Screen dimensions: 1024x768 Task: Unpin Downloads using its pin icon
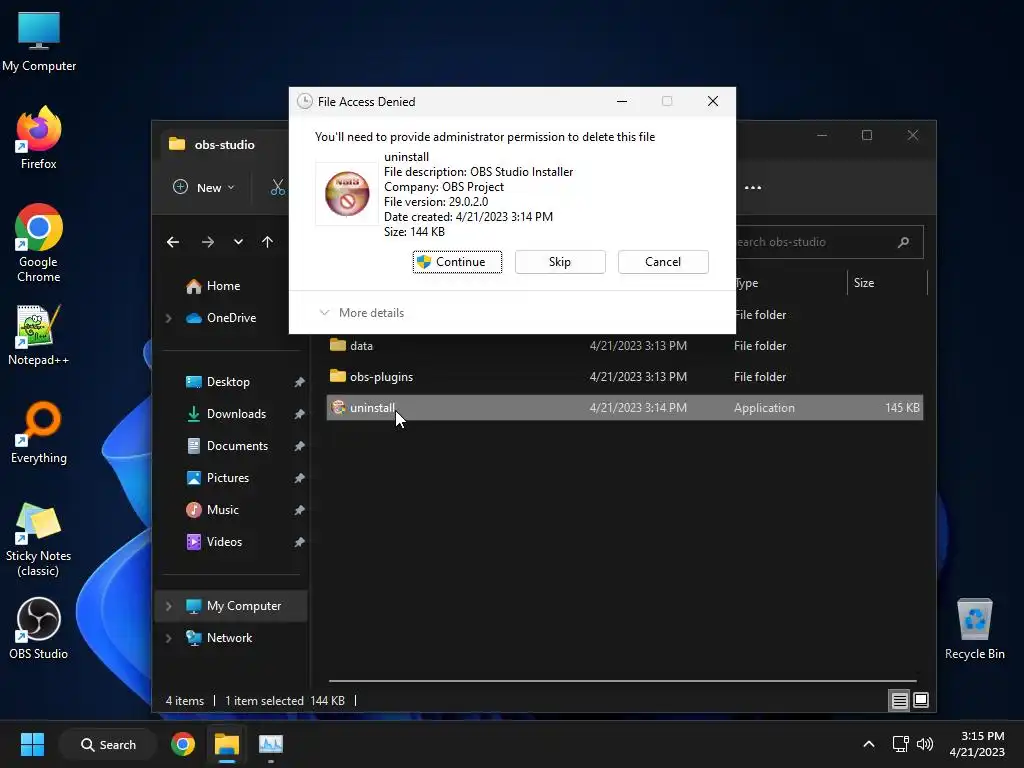tap(299, 414)
